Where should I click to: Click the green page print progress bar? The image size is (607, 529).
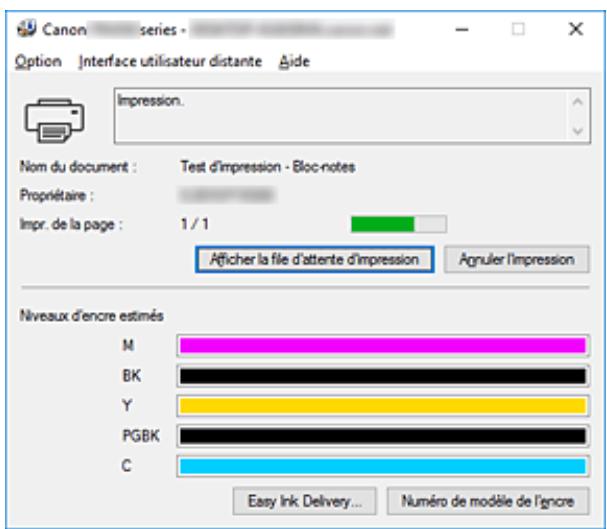(x=399, y=224)
